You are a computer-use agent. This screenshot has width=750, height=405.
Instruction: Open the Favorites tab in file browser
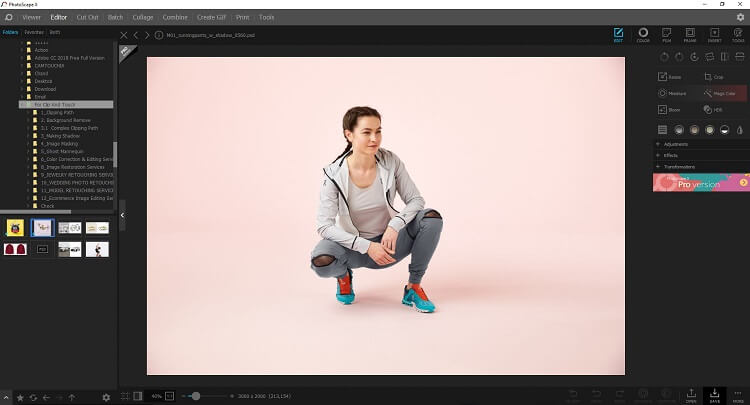pos(34,32)
